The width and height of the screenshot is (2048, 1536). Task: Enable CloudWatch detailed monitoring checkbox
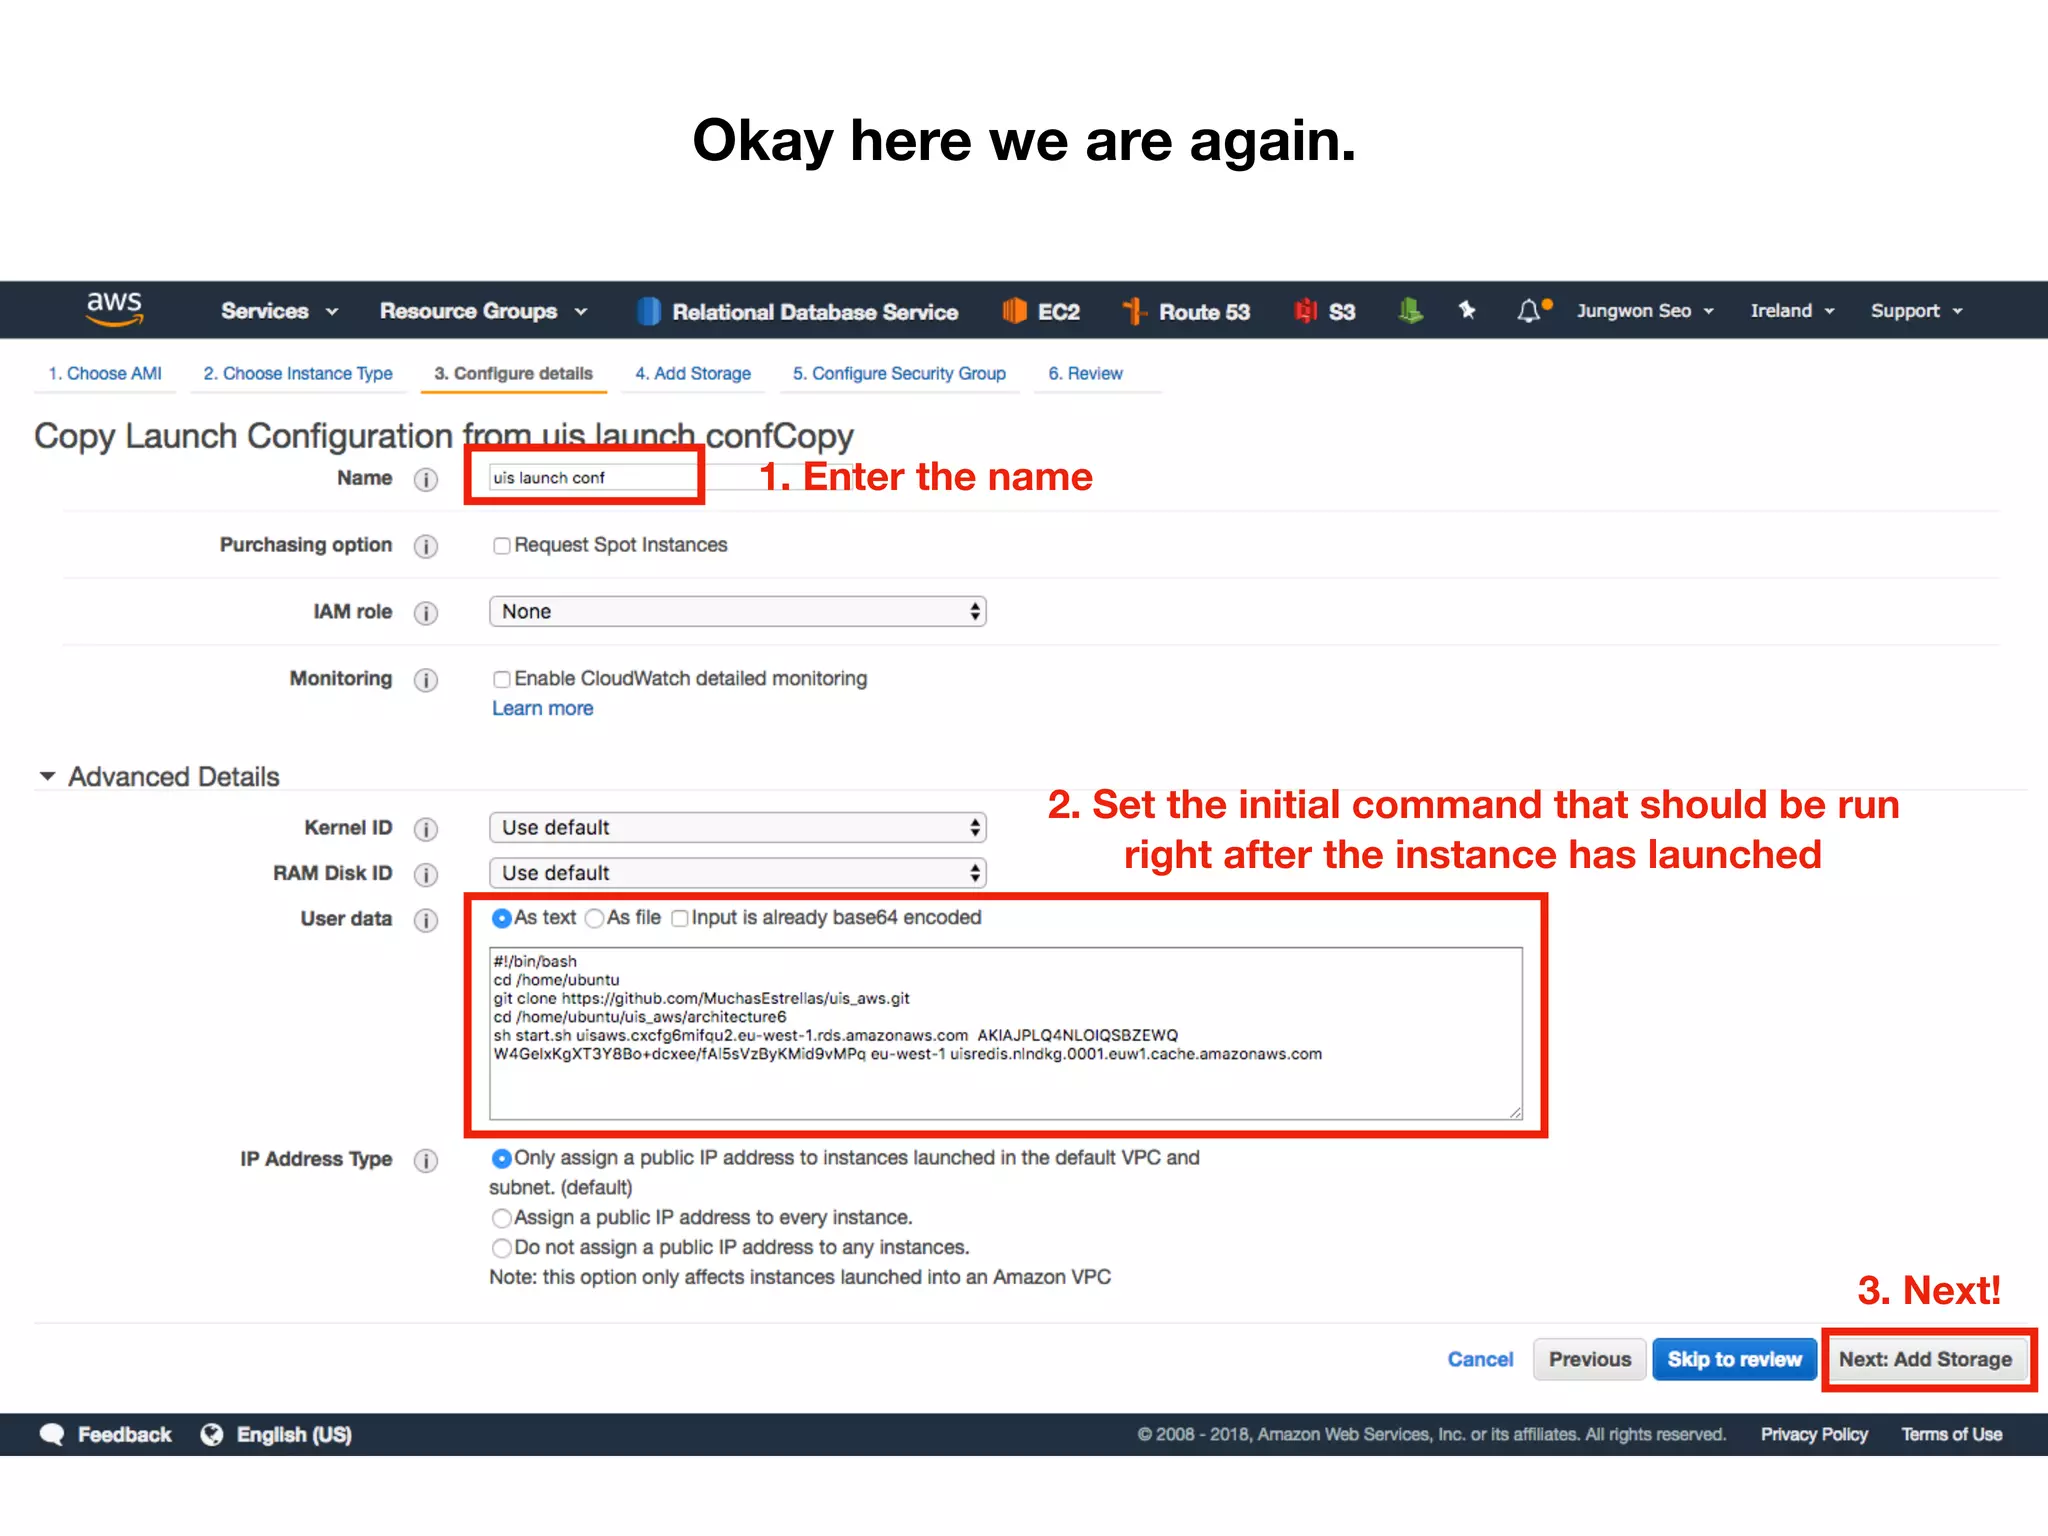tap(502, 680)
